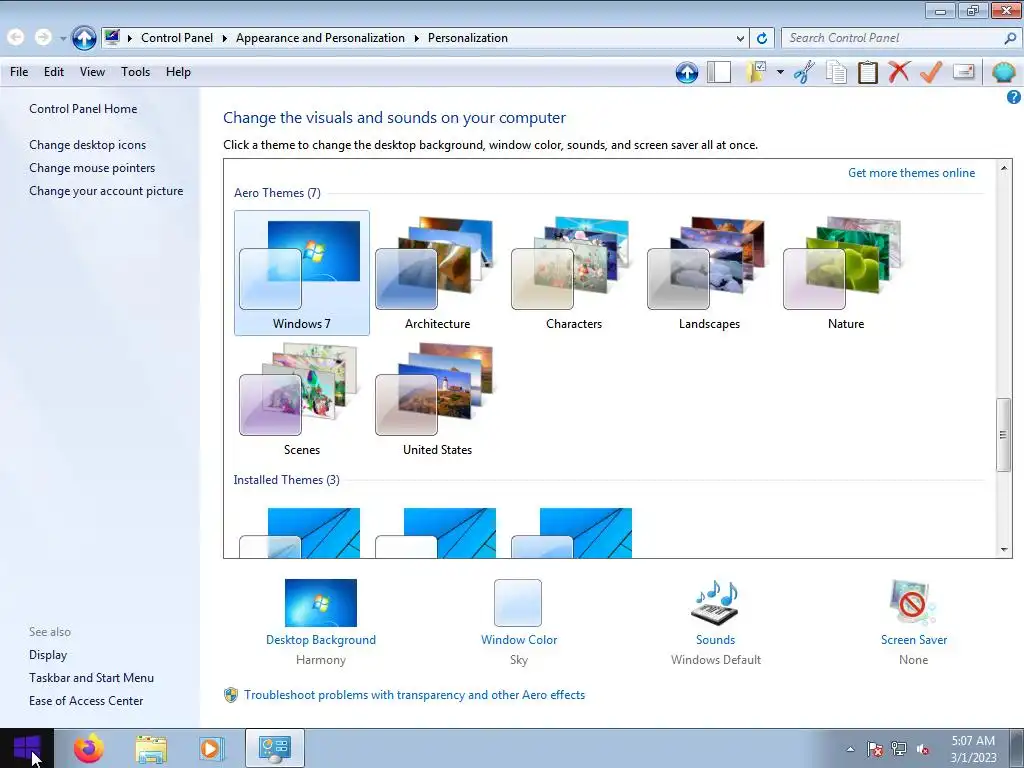Click the Copy pages icon in the toolbar

[x=836, y=72]
